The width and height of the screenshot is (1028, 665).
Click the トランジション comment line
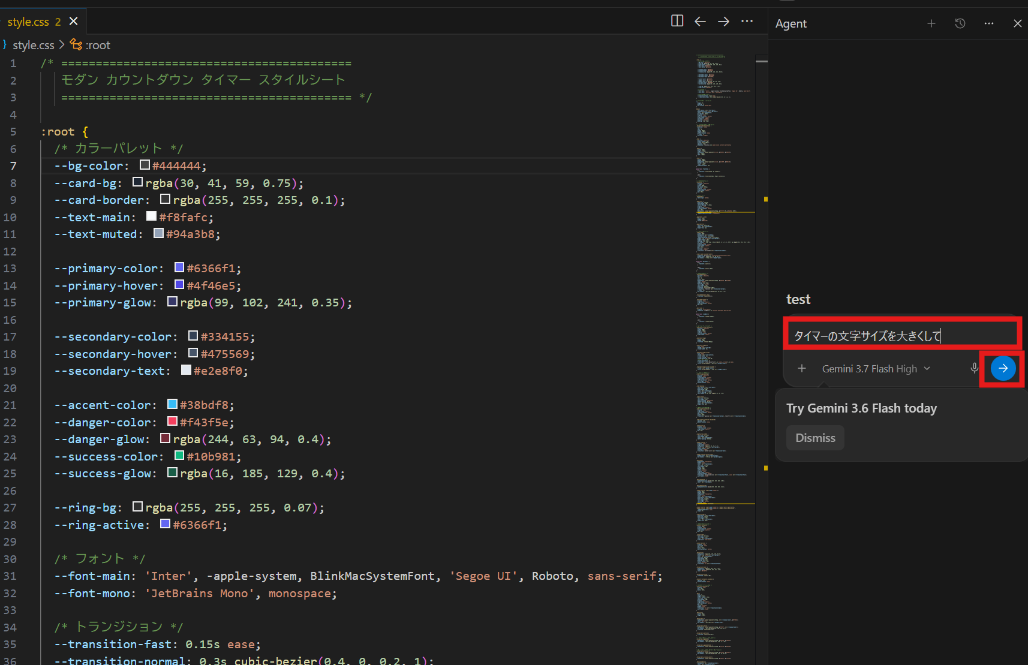click(x=118, y=627)
